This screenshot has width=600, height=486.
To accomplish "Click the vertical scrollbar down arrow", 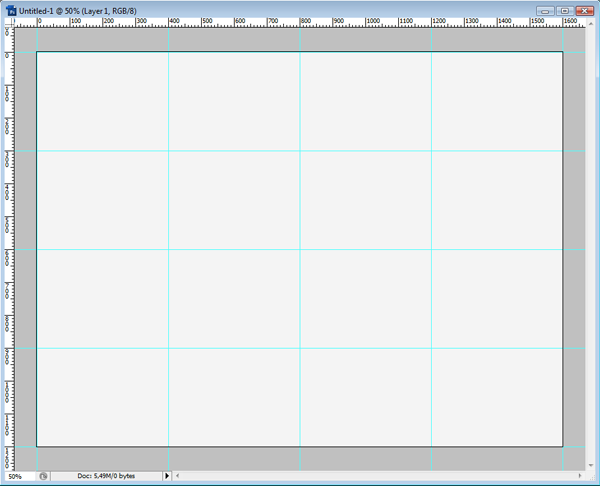I will pyautogui.click(x=591, y=465).
